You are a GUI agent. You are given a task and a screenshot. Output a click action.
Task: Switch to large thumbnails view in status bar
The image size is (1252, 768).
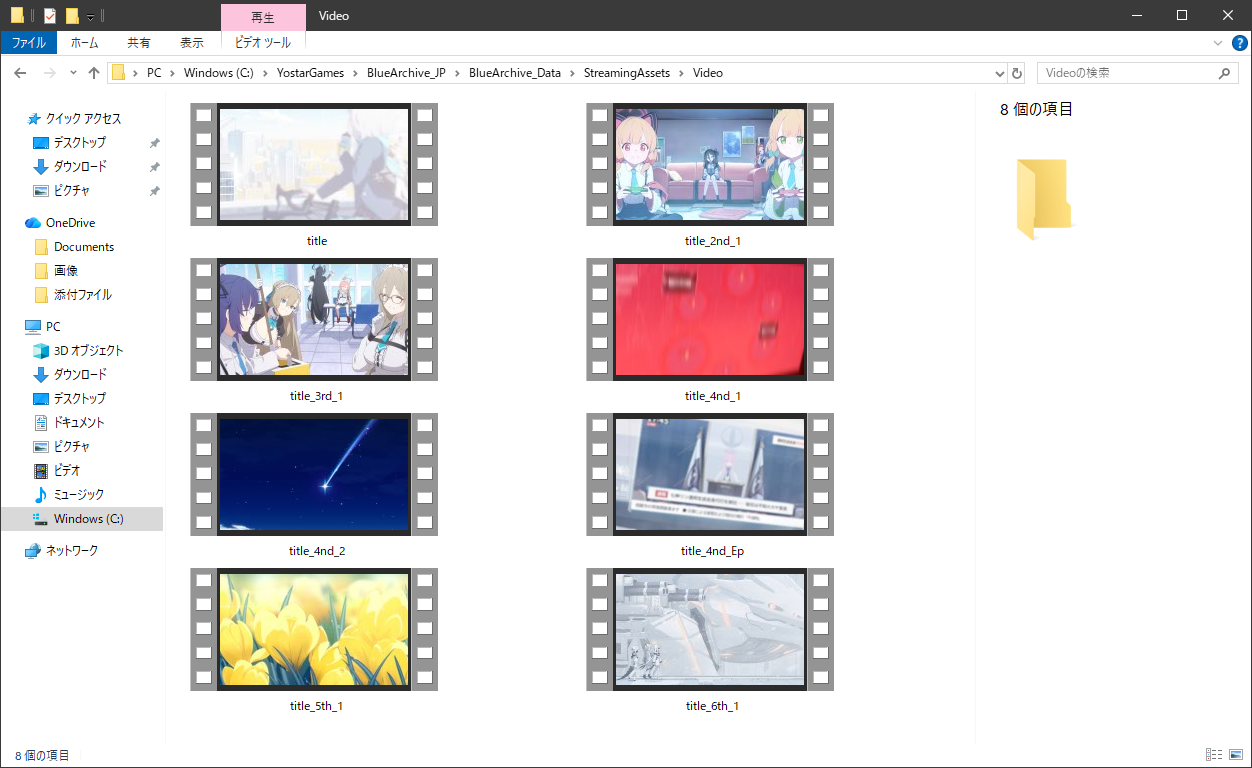click(x=1236, y=755)
